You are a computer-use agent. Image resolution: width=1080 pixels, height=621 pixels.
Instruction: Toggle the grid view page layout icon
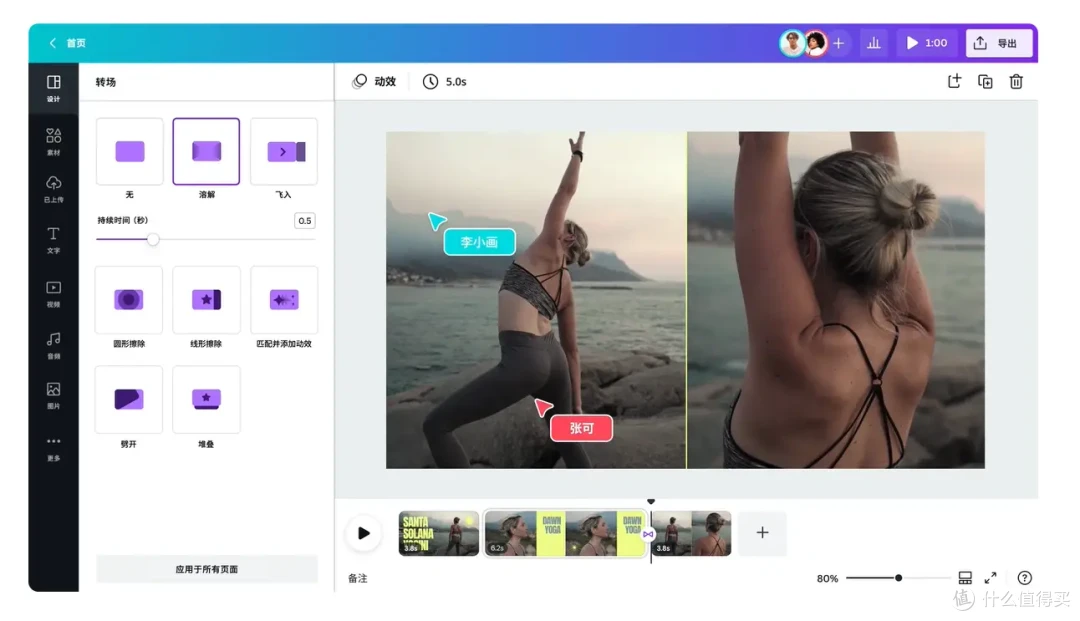click(965, 578)
